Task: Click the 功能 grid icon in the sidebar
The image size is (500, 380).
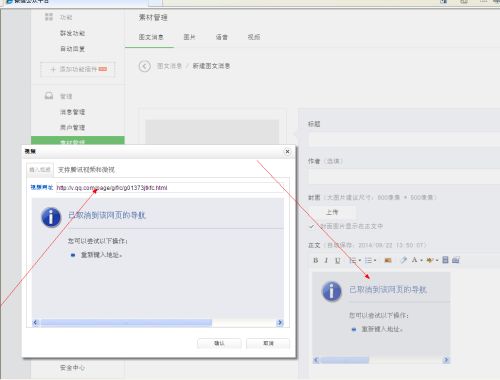Action: pyautogui.click(x=49, y=17)
